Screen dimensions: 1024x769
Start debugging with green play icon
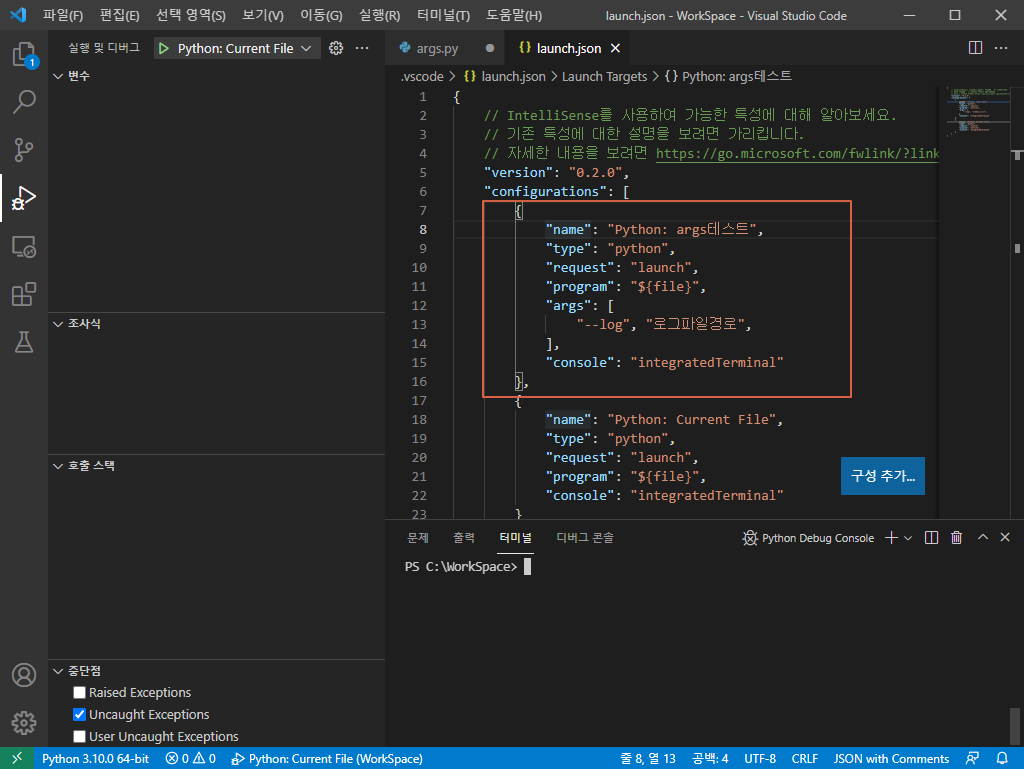pyautogui.click(x=164, y=48)
